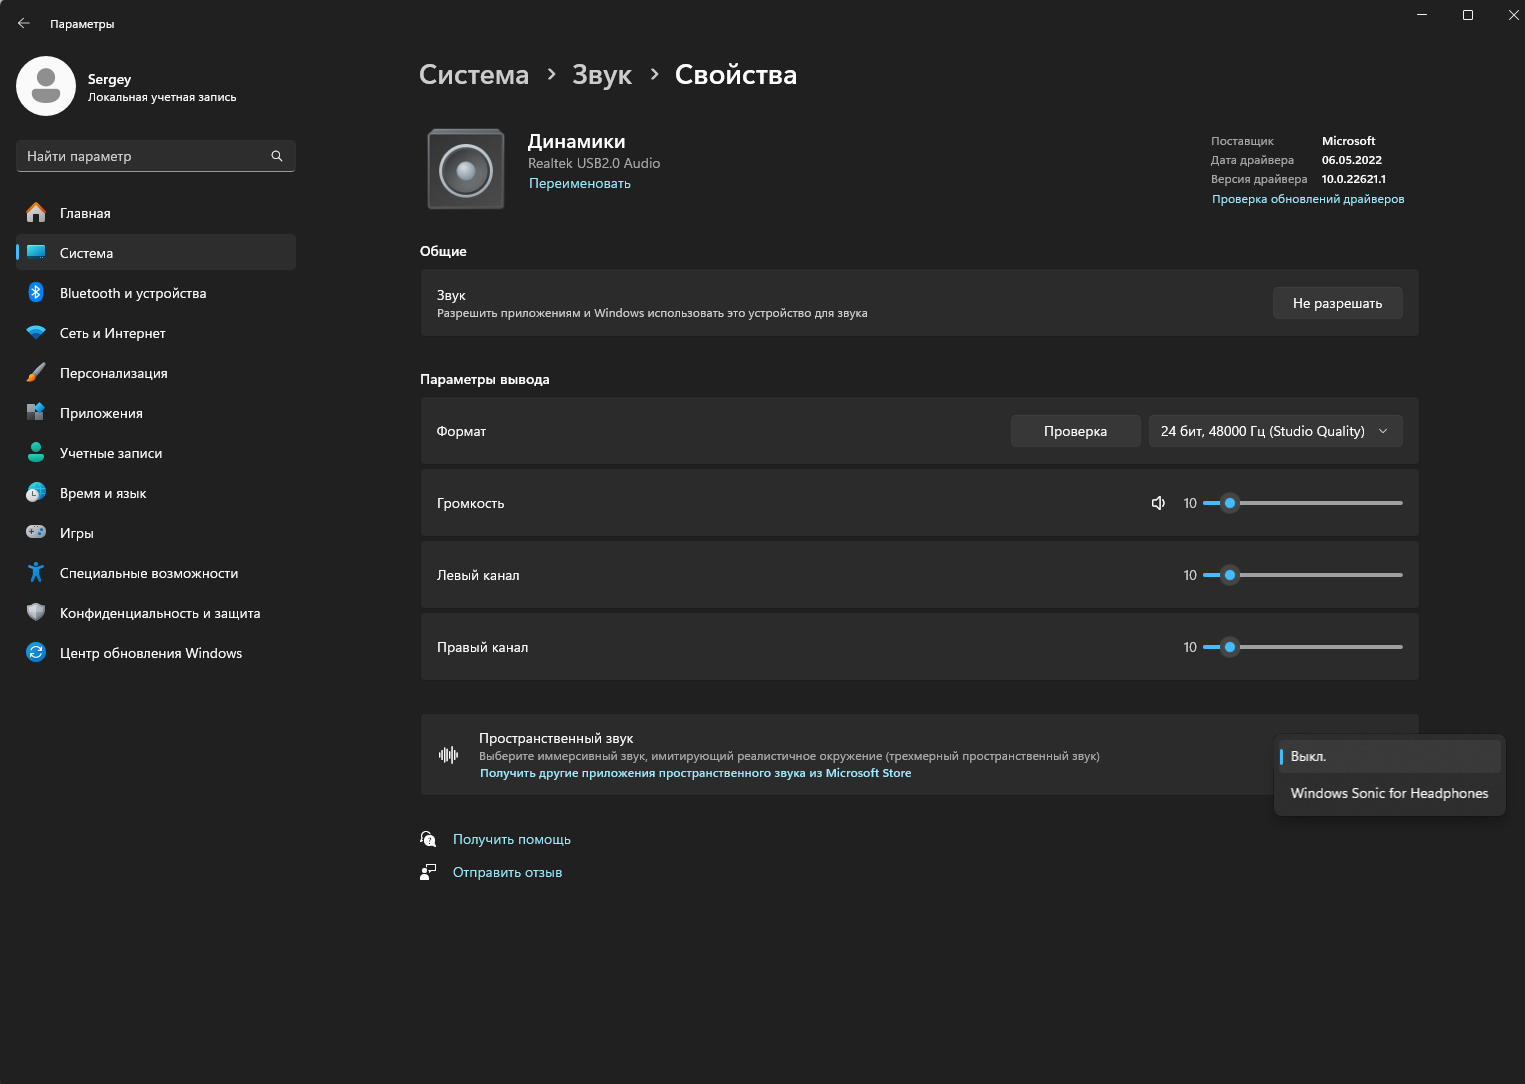Open Bluetooth и устройства section

coord(132,293)
